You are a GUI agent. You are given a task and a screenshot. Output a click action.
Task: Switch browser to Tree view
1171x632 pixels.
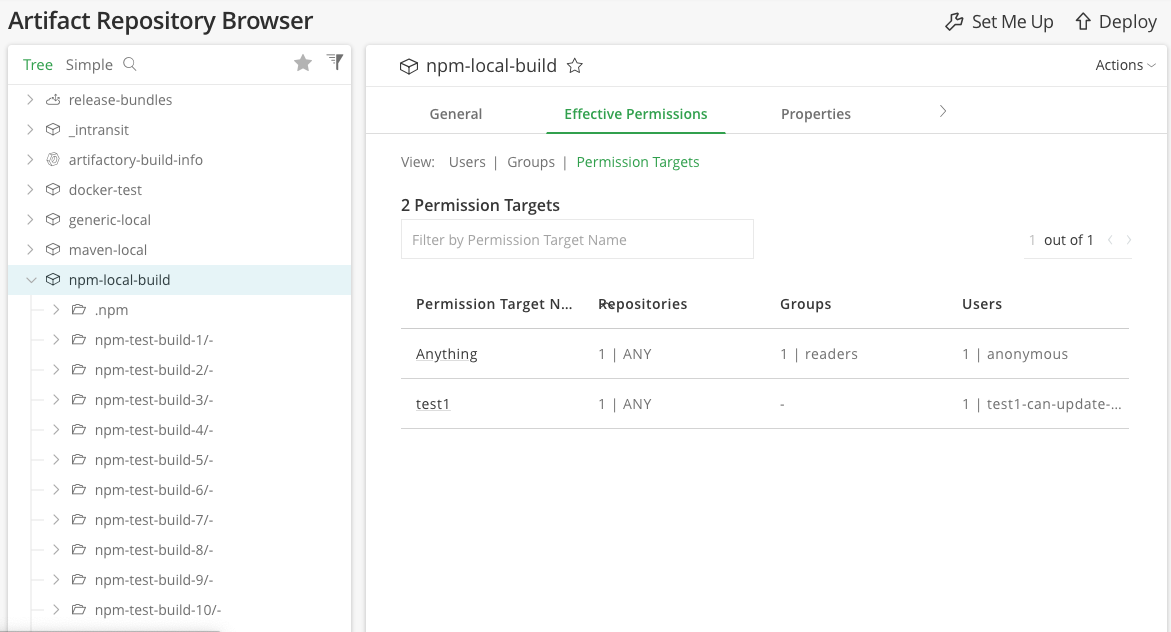pos(37,65)
